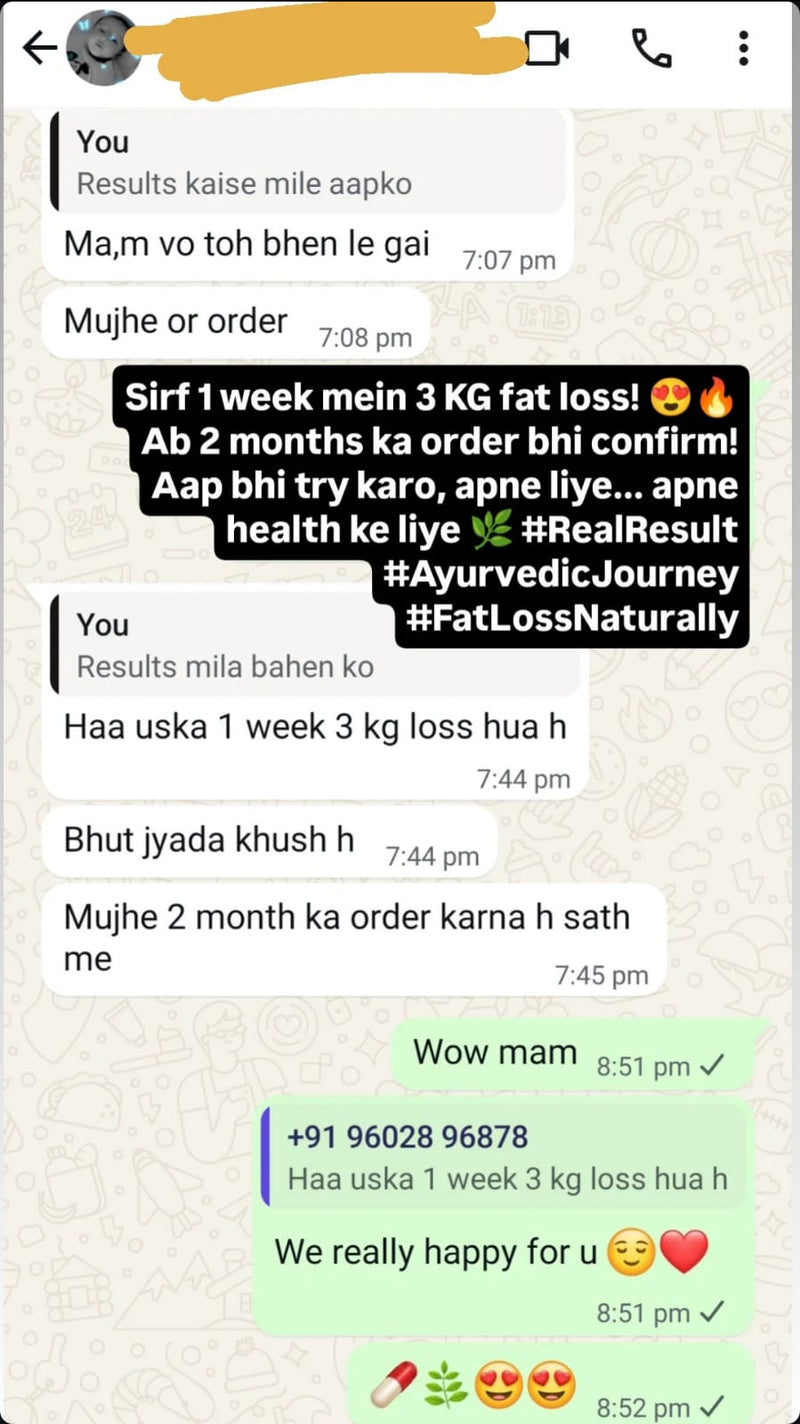Tap the #RealResult hashtag in overlay

point(630,528)
